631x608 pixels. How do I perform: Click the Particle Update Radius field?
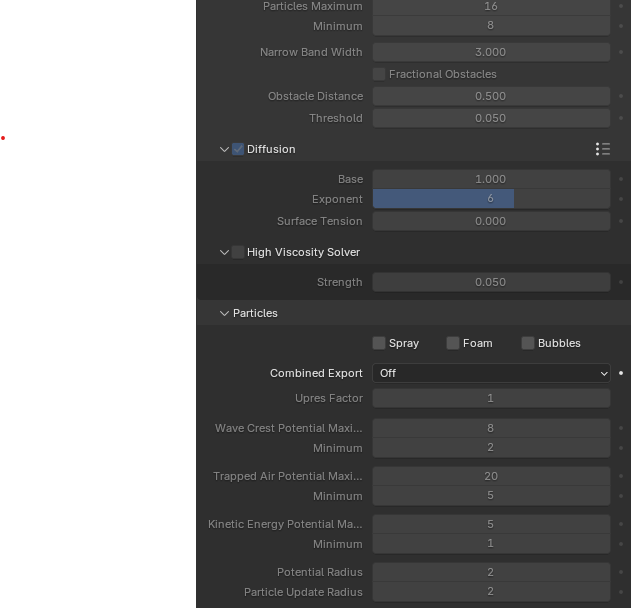(x=491, y=592)
